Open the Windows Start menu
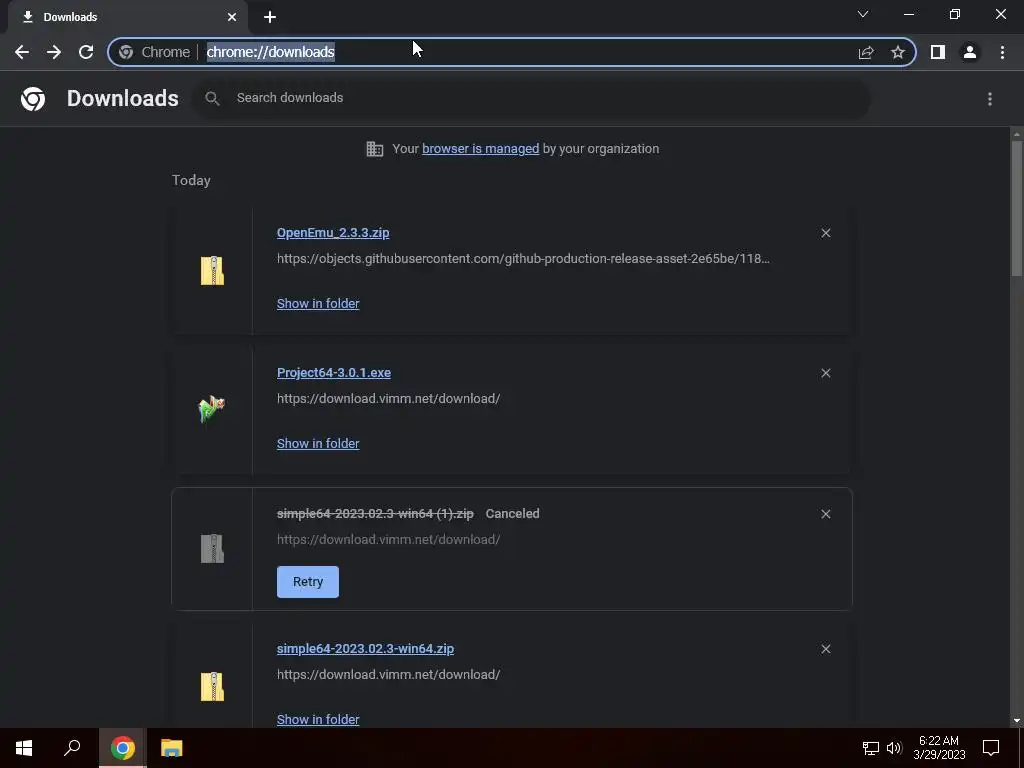Viewport: 1024px width, 768px height. 24,748
